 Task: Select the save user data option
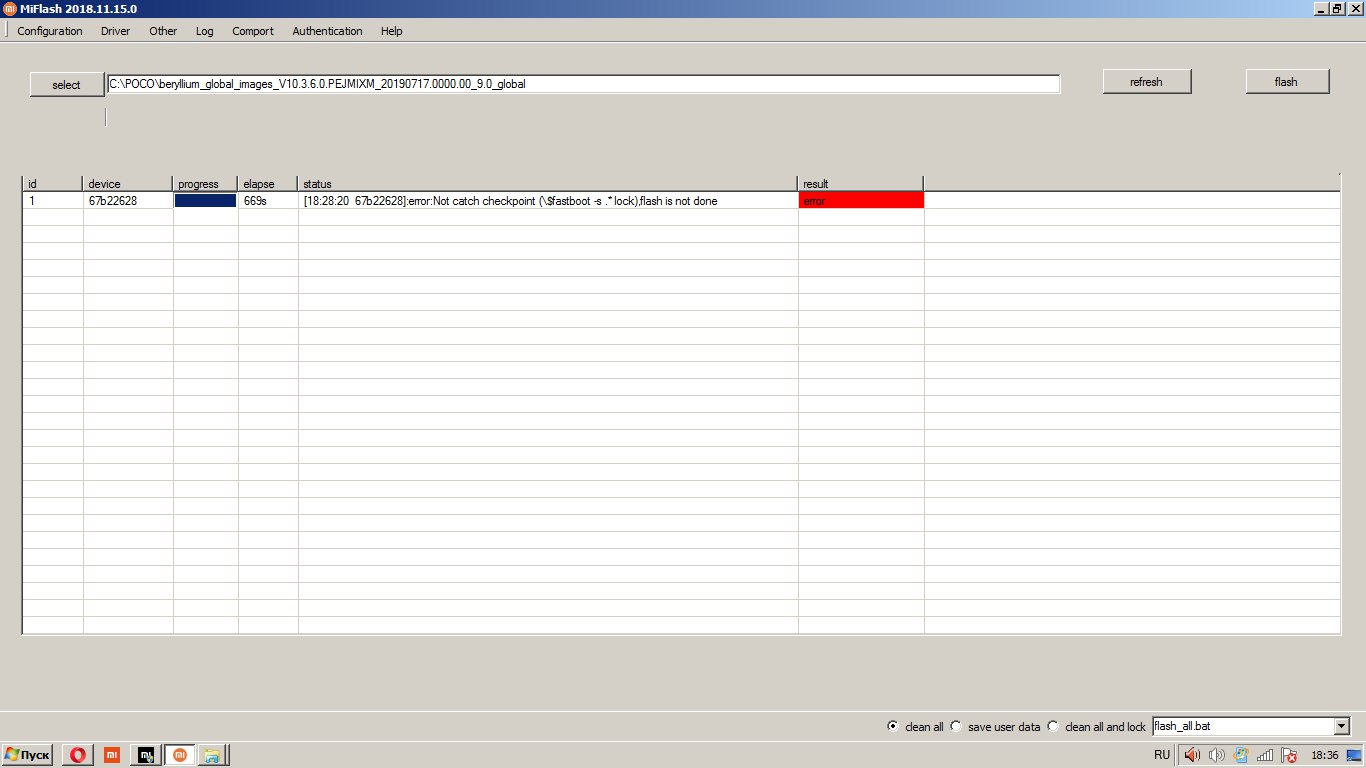point(956,727)
